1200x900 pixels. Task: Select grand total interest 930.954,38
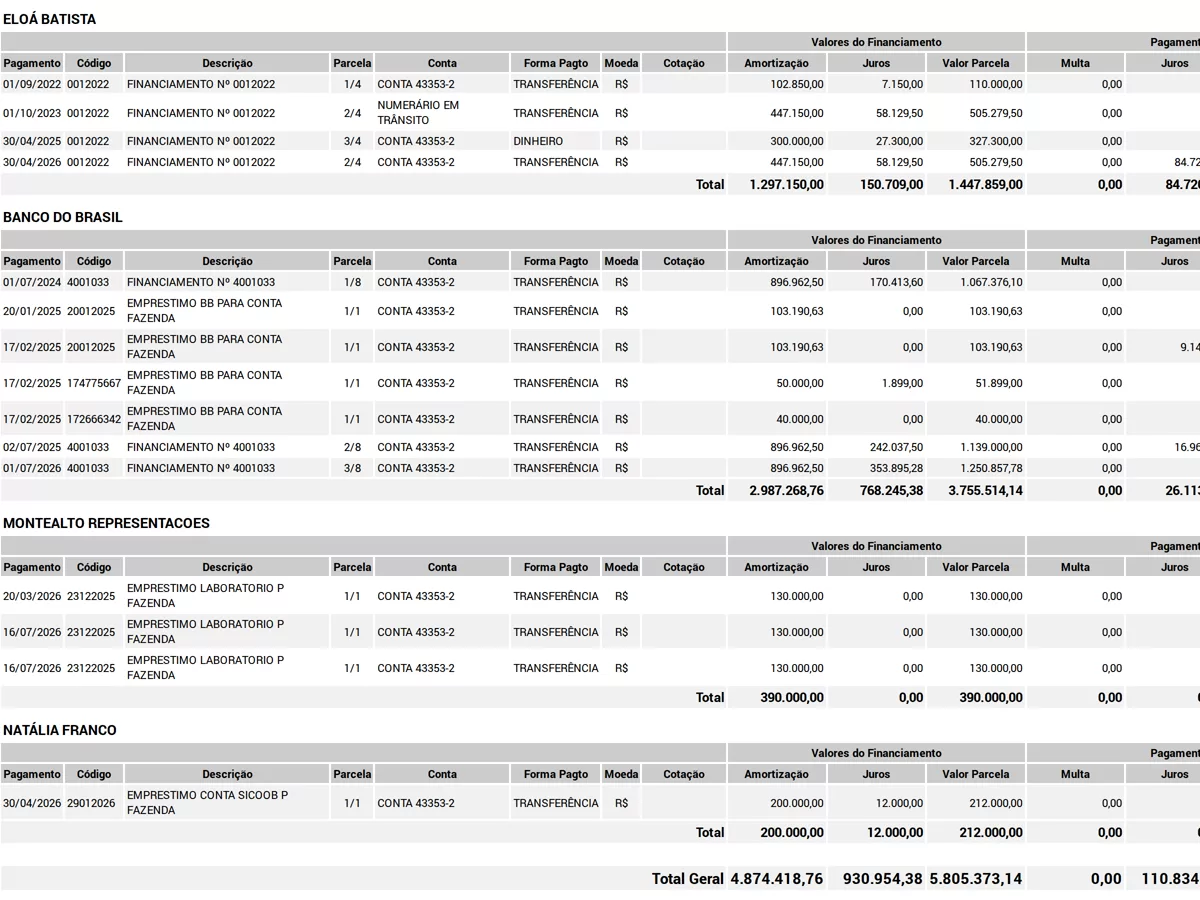click(884, 878)
